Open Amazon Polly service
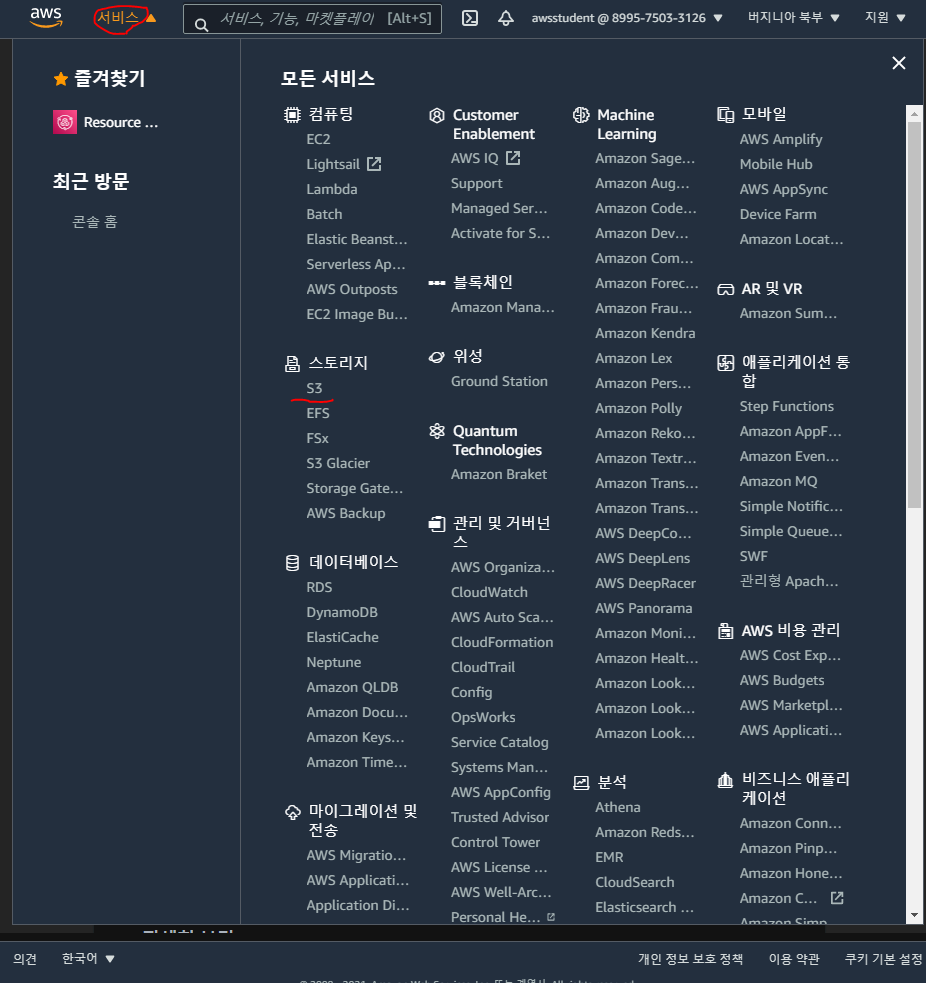The image size is (926, 983). 638,409
